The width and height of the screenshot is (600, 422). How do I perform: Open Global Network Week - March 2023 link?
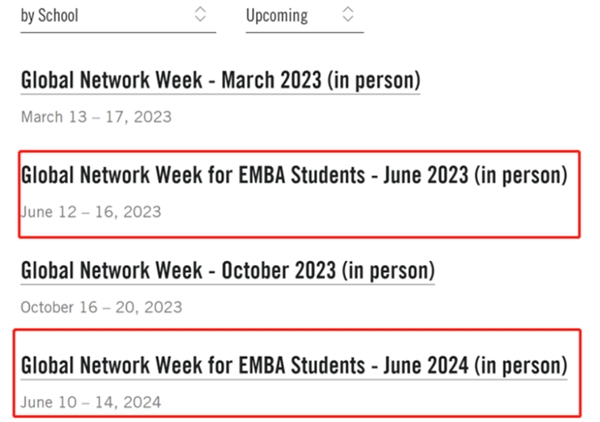coord(220,81)
